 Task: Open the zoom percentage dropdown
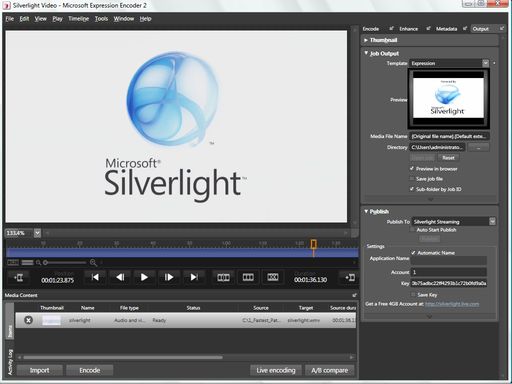click(x=37, y=233)
